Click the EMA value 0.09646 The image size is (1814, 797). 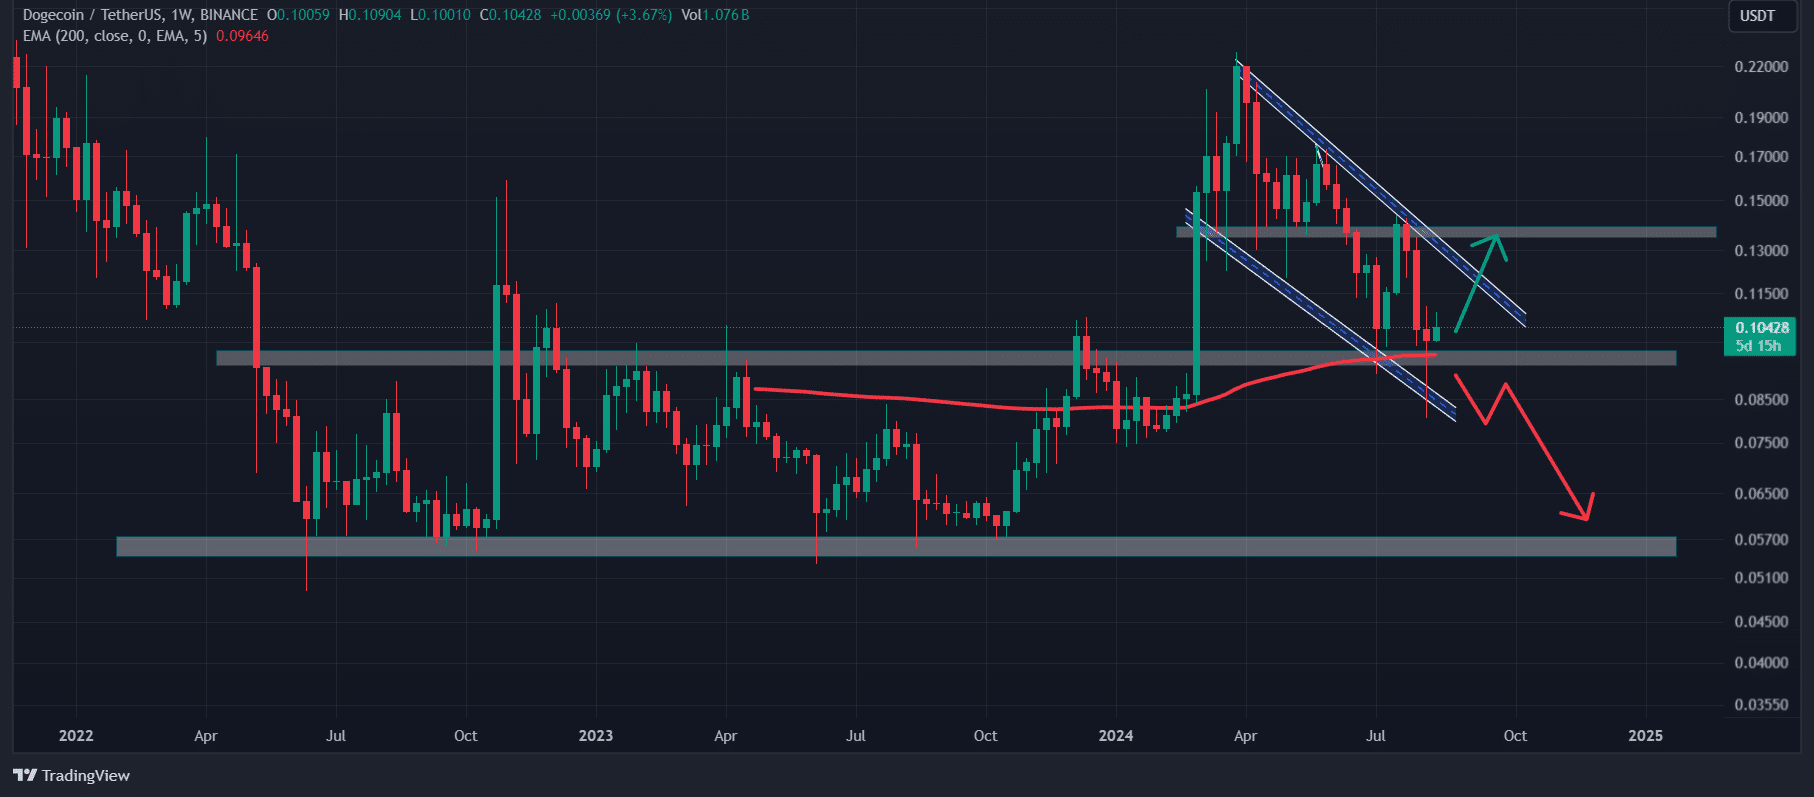click(x=242, y=36)
